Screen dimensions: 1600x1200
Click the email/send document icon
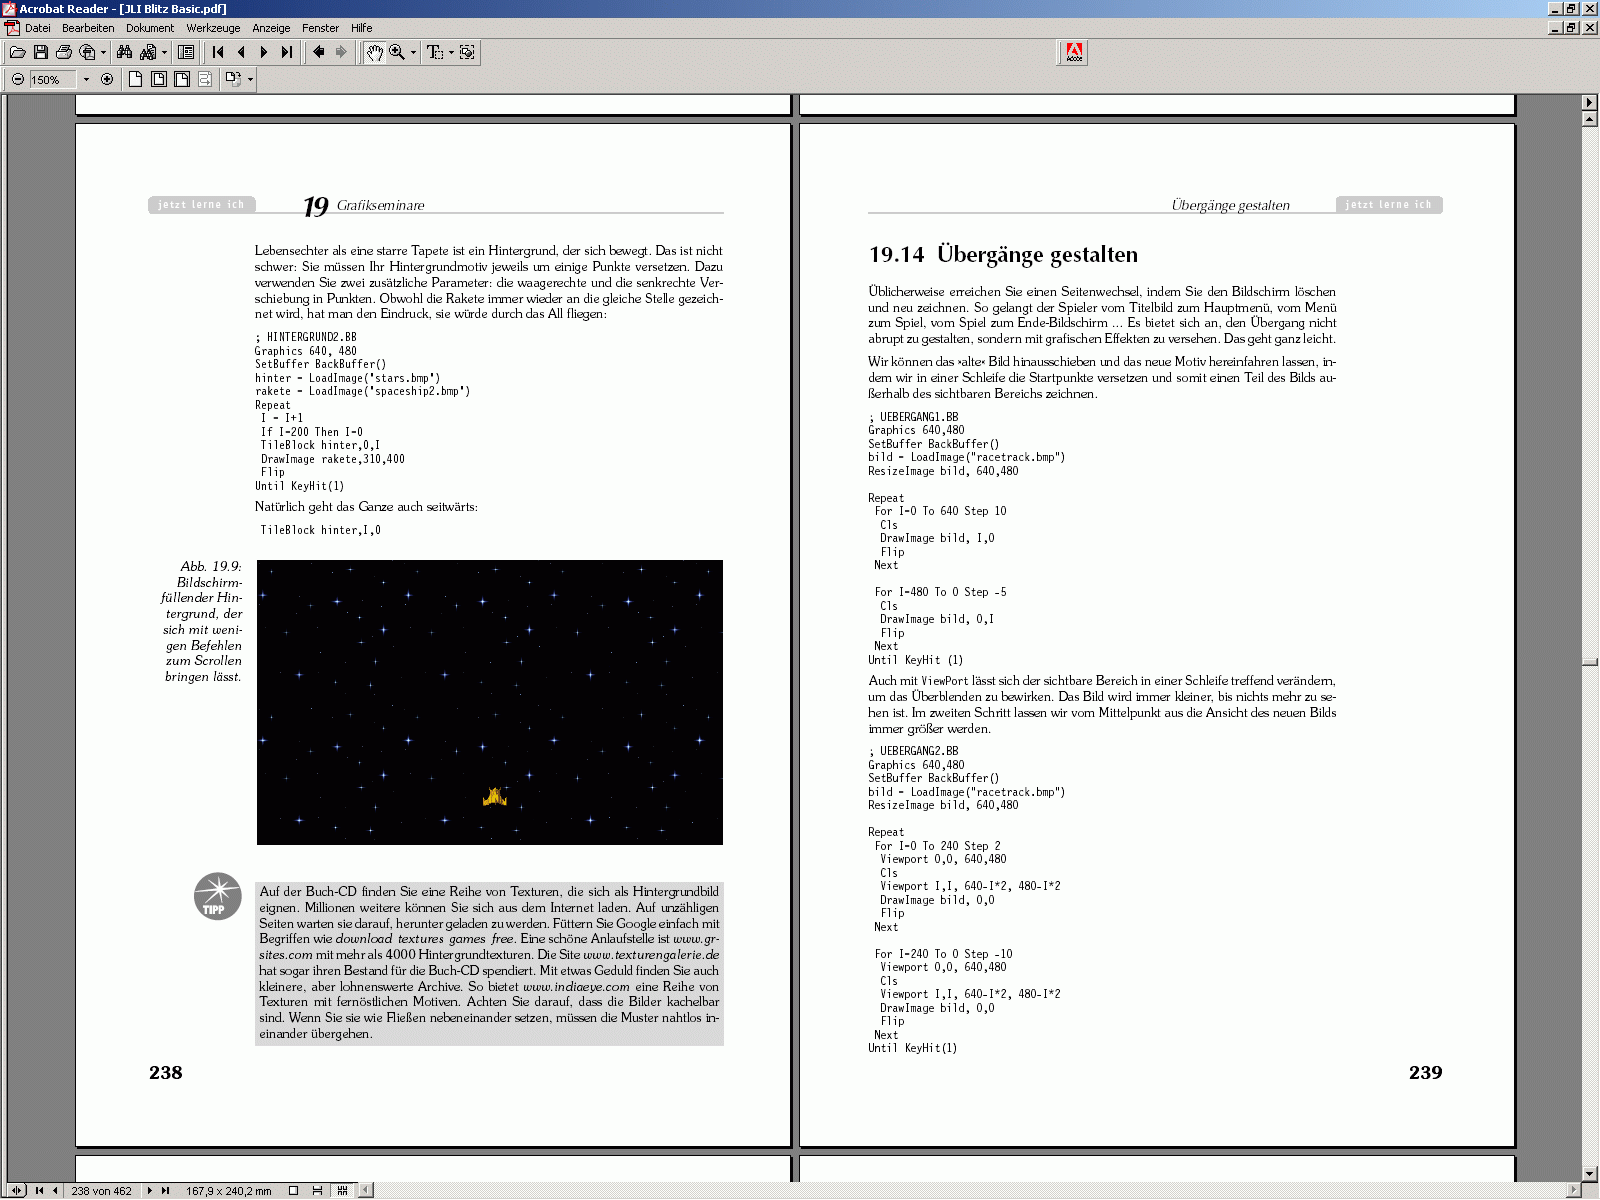(x=88, y=52)
